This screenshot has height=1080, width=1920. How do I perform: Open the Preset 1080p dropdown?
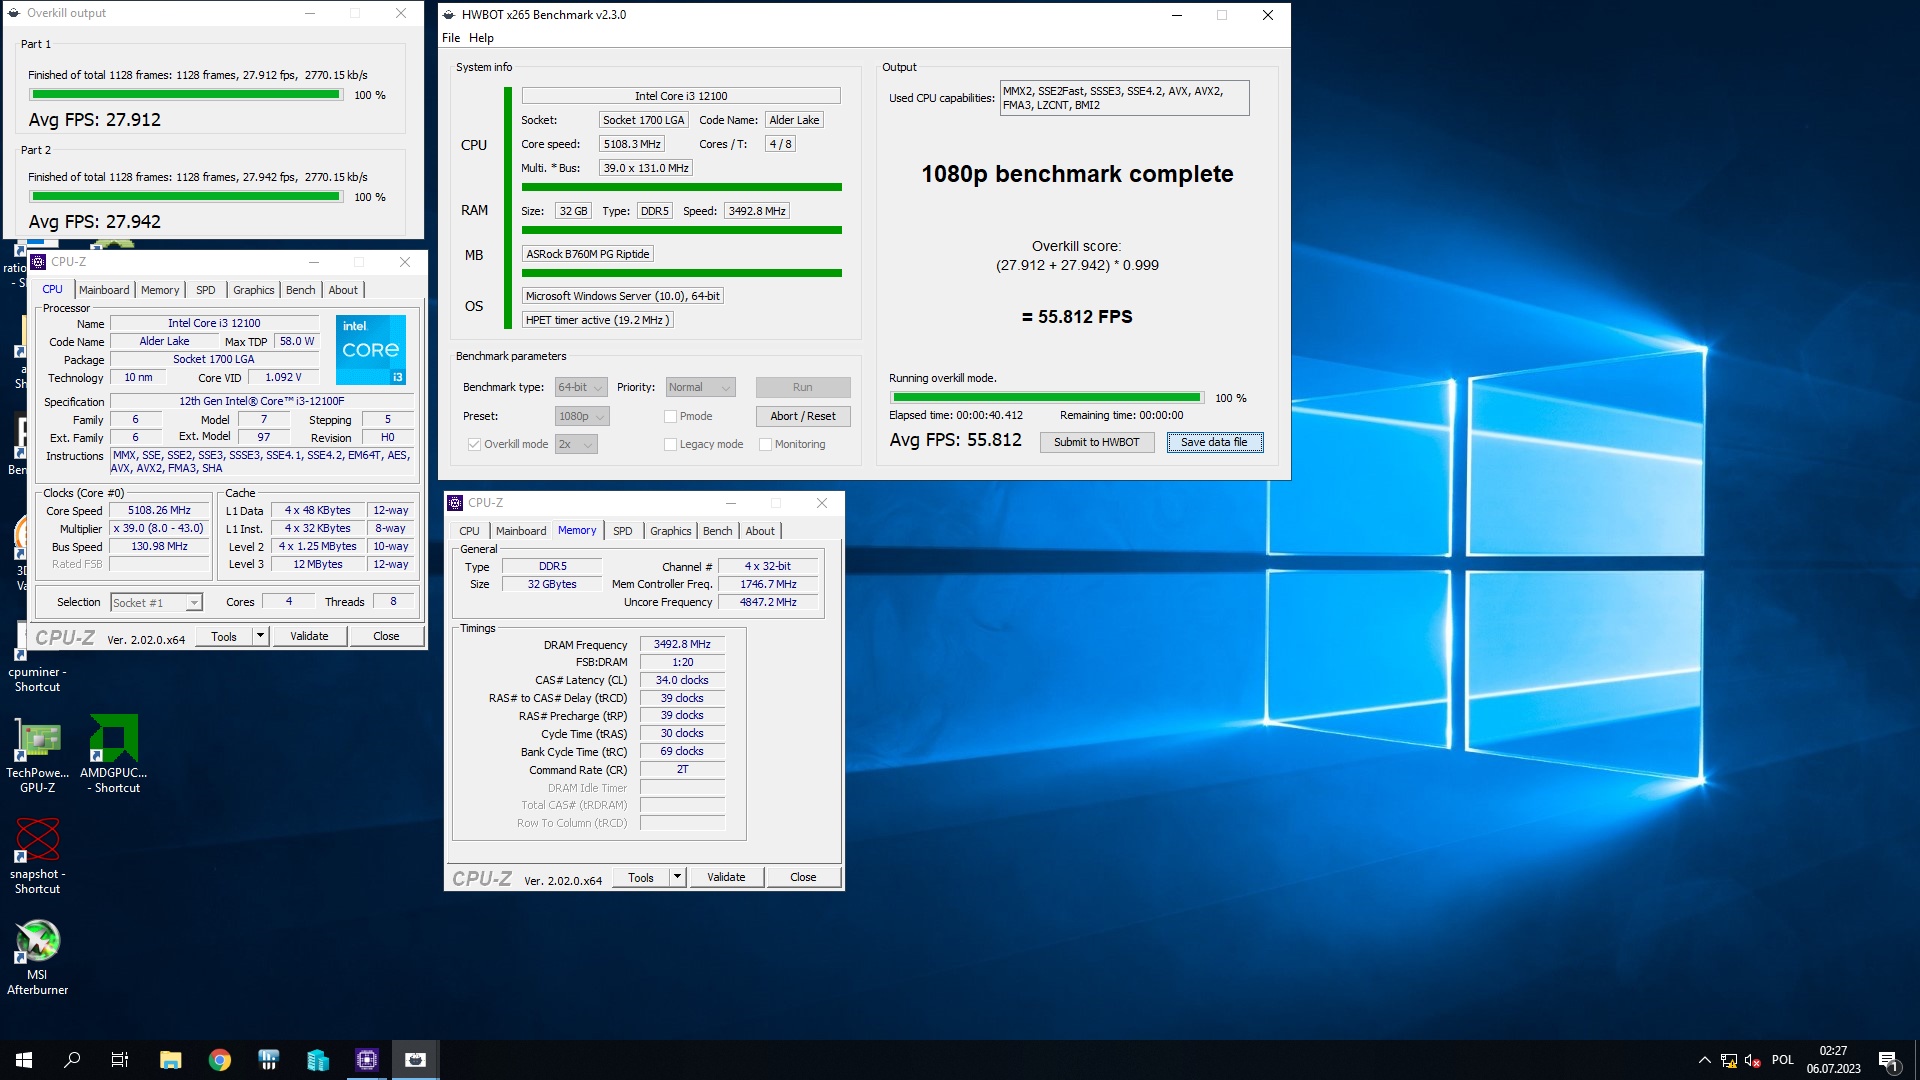[x=582, y=417]
